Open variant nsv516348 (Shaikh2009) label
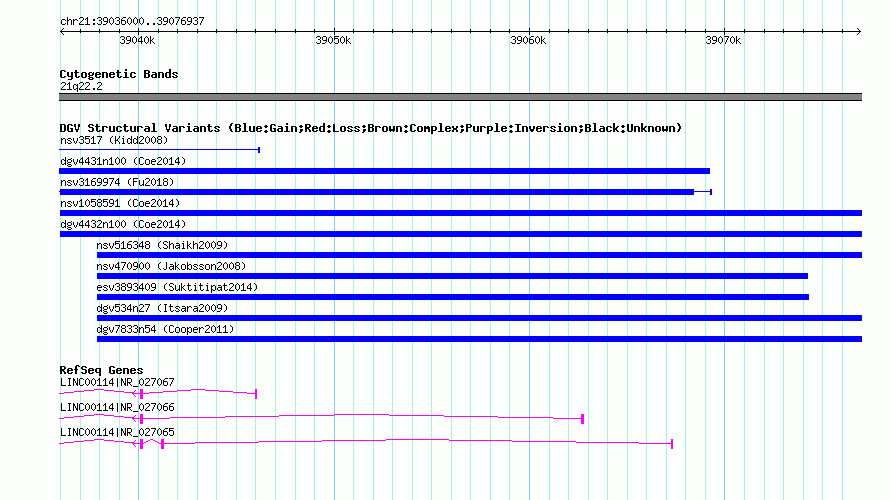 click(162, 245)
